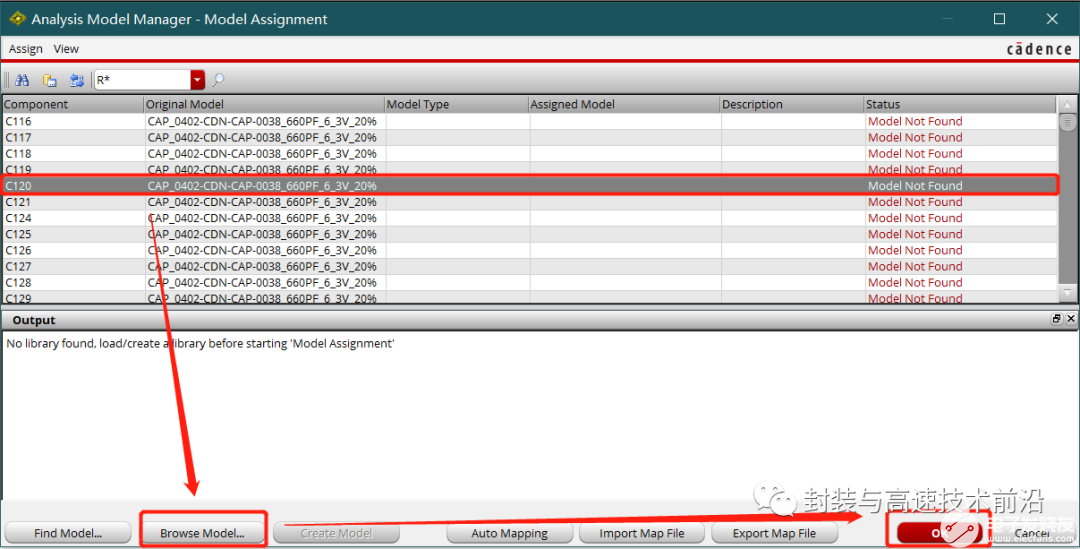The height and width of the screenshot is (549, 1080).
Task: Sort by the Component column header
Action: pos(72,104)
